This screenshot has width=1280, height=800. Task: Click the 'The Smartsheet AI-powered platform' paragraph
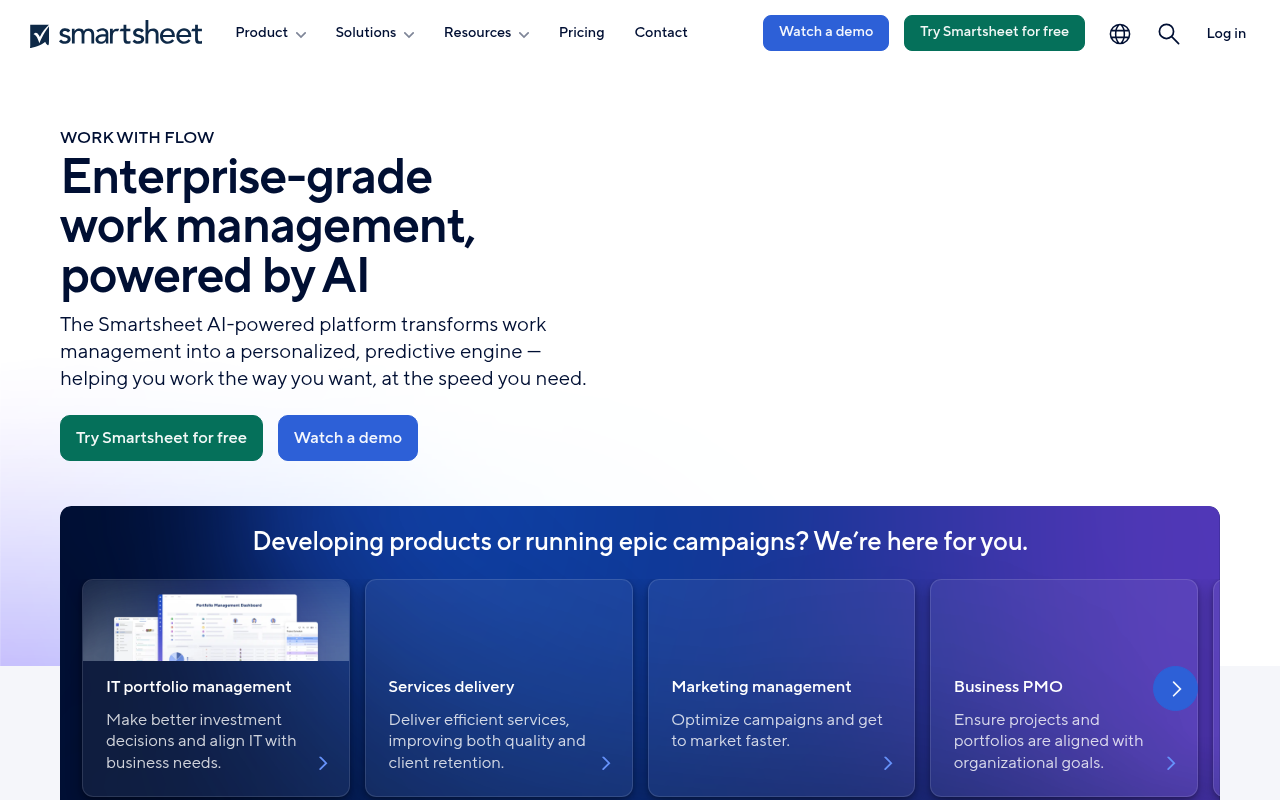[323, 352]
